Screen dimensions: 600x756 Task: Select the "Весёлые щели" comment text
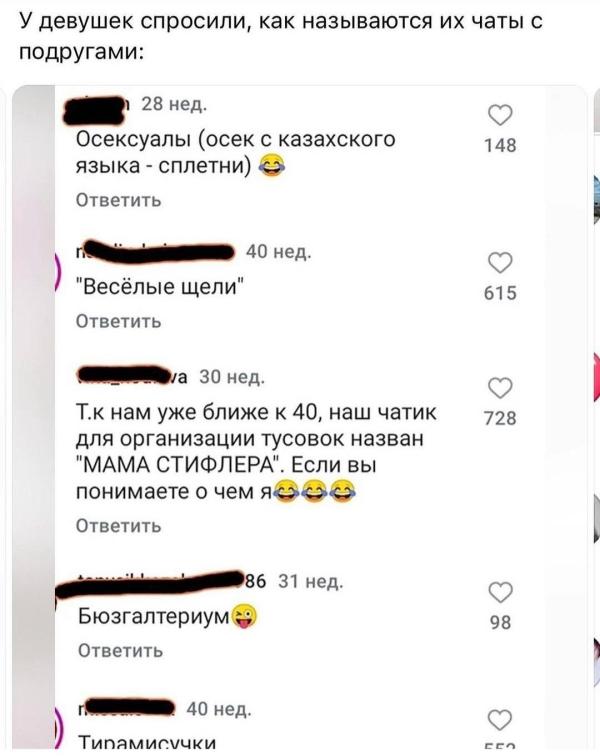coord(161,287)
